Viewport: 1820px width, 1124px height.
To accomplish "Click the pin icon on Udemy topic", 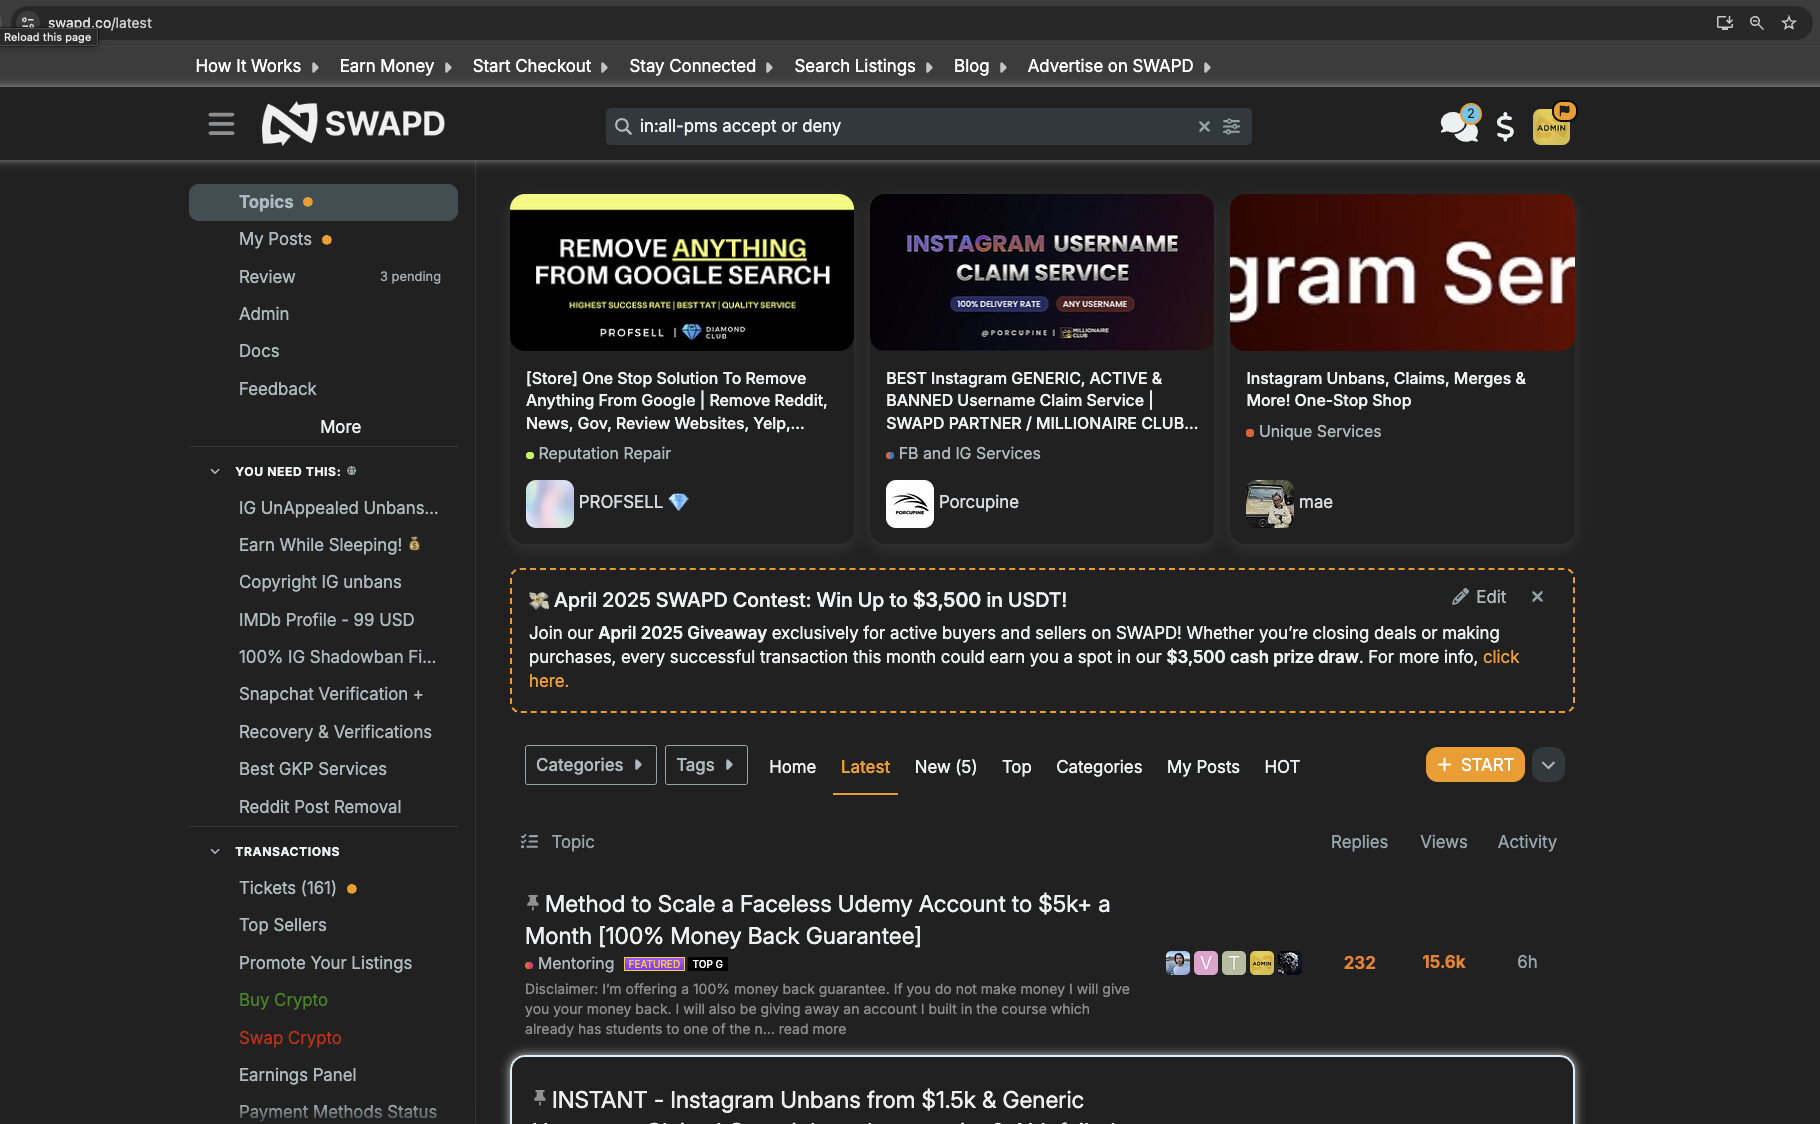I will (533, 902).
